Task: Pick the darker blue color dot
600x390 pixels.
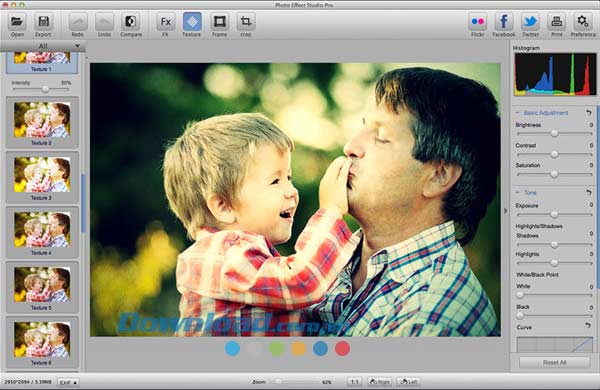Action: pyautogui.click(x=320, y=349)
